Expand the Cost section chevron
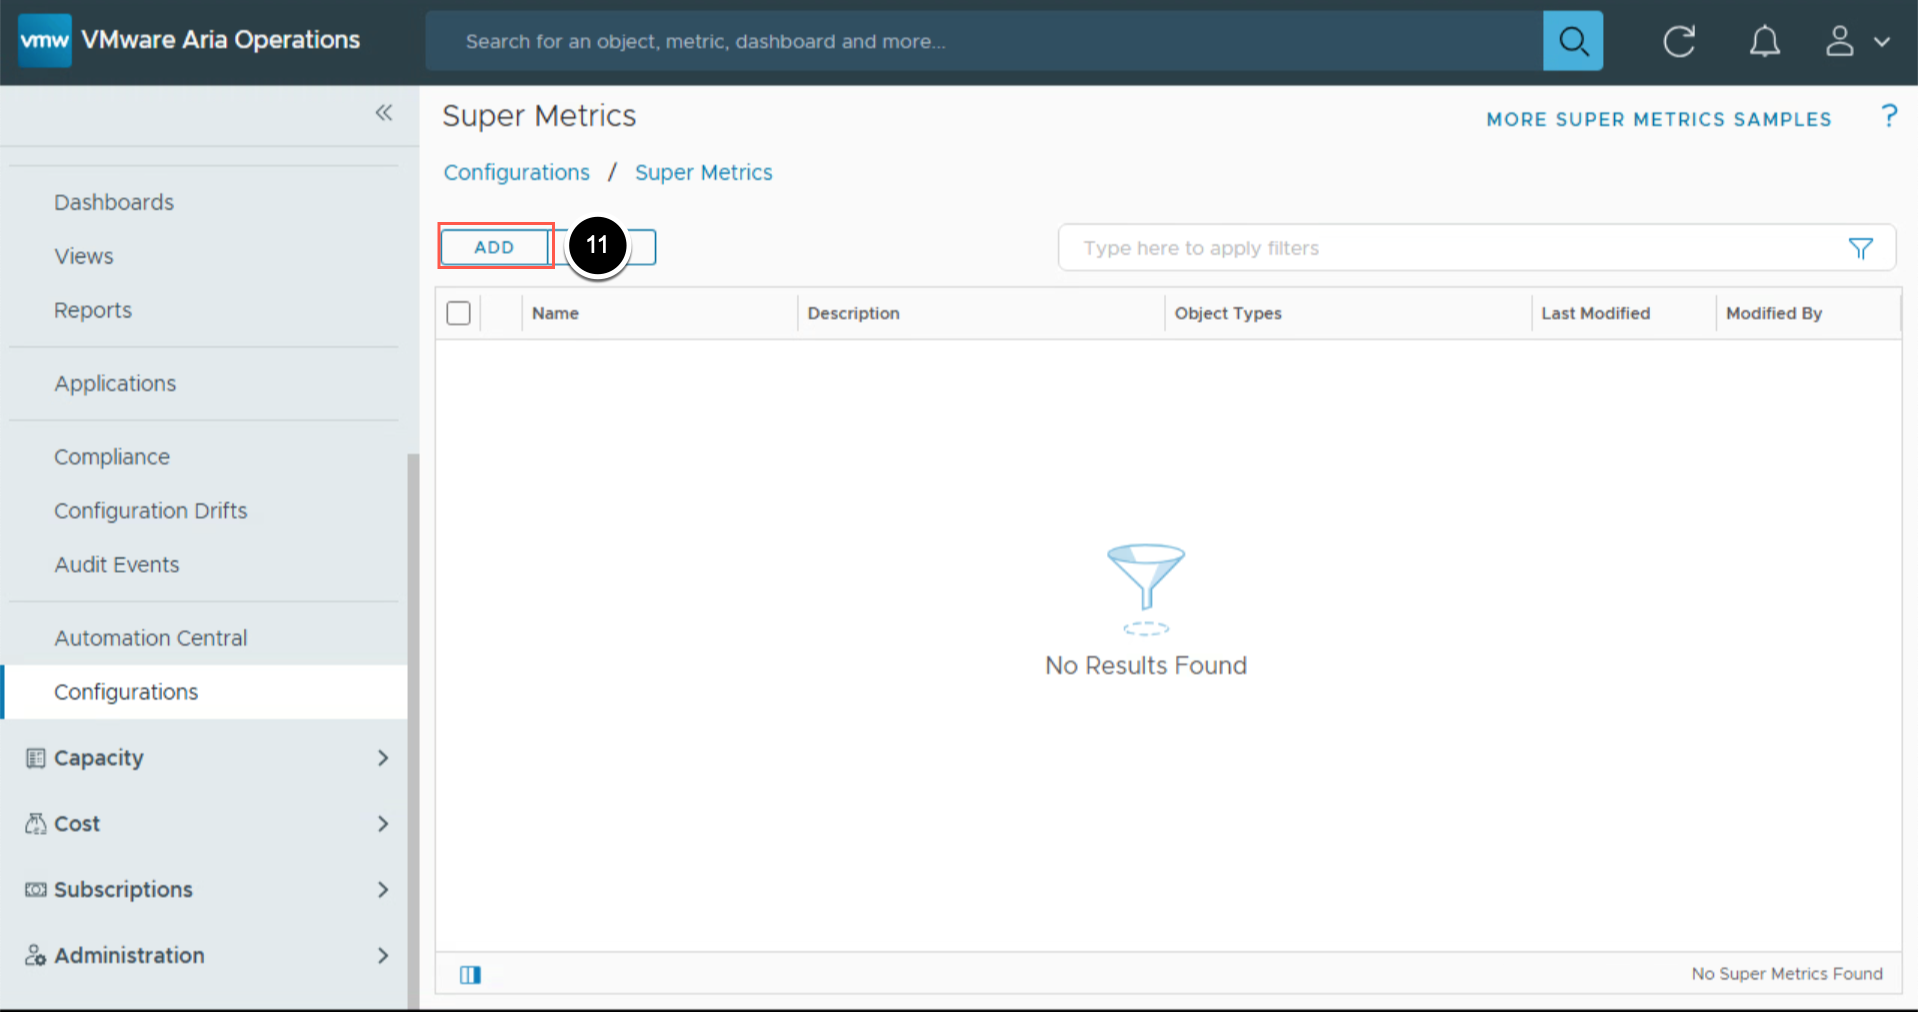1918x1012 pixels. click(383, 824)
